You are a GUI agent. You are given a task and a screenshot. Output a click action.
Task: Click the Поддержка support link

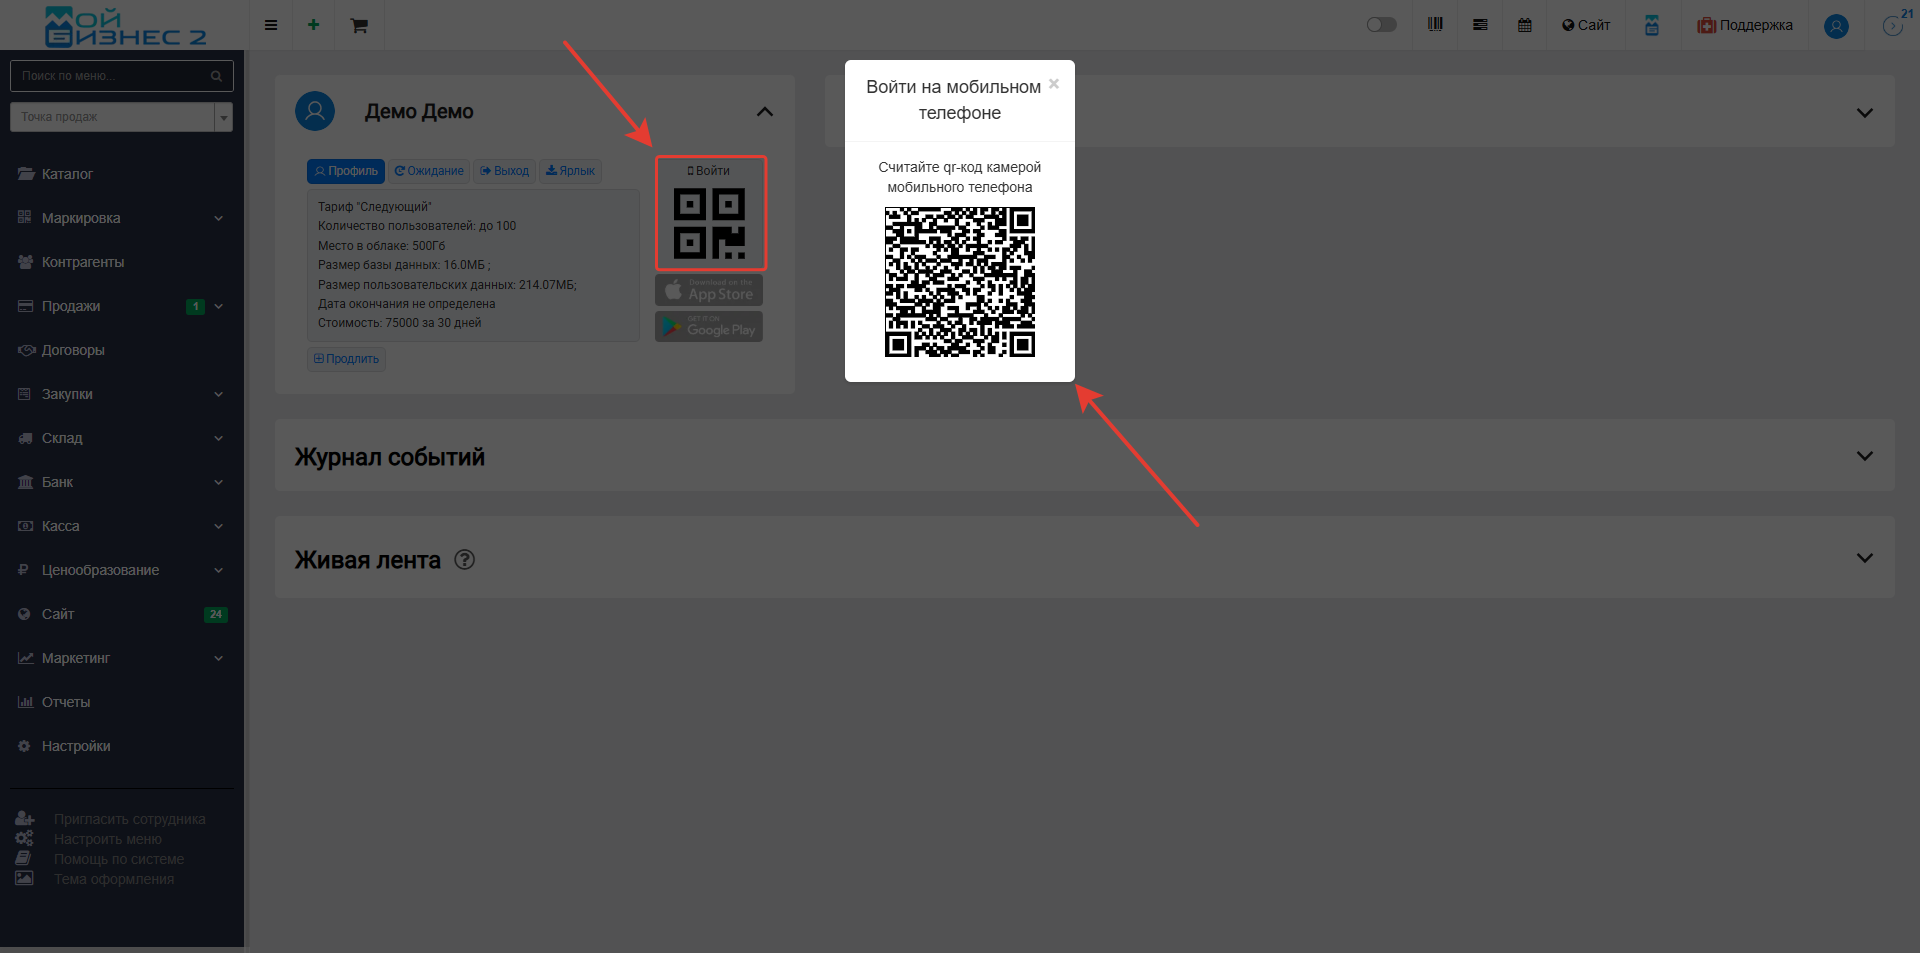click(x=1745, y=25)
